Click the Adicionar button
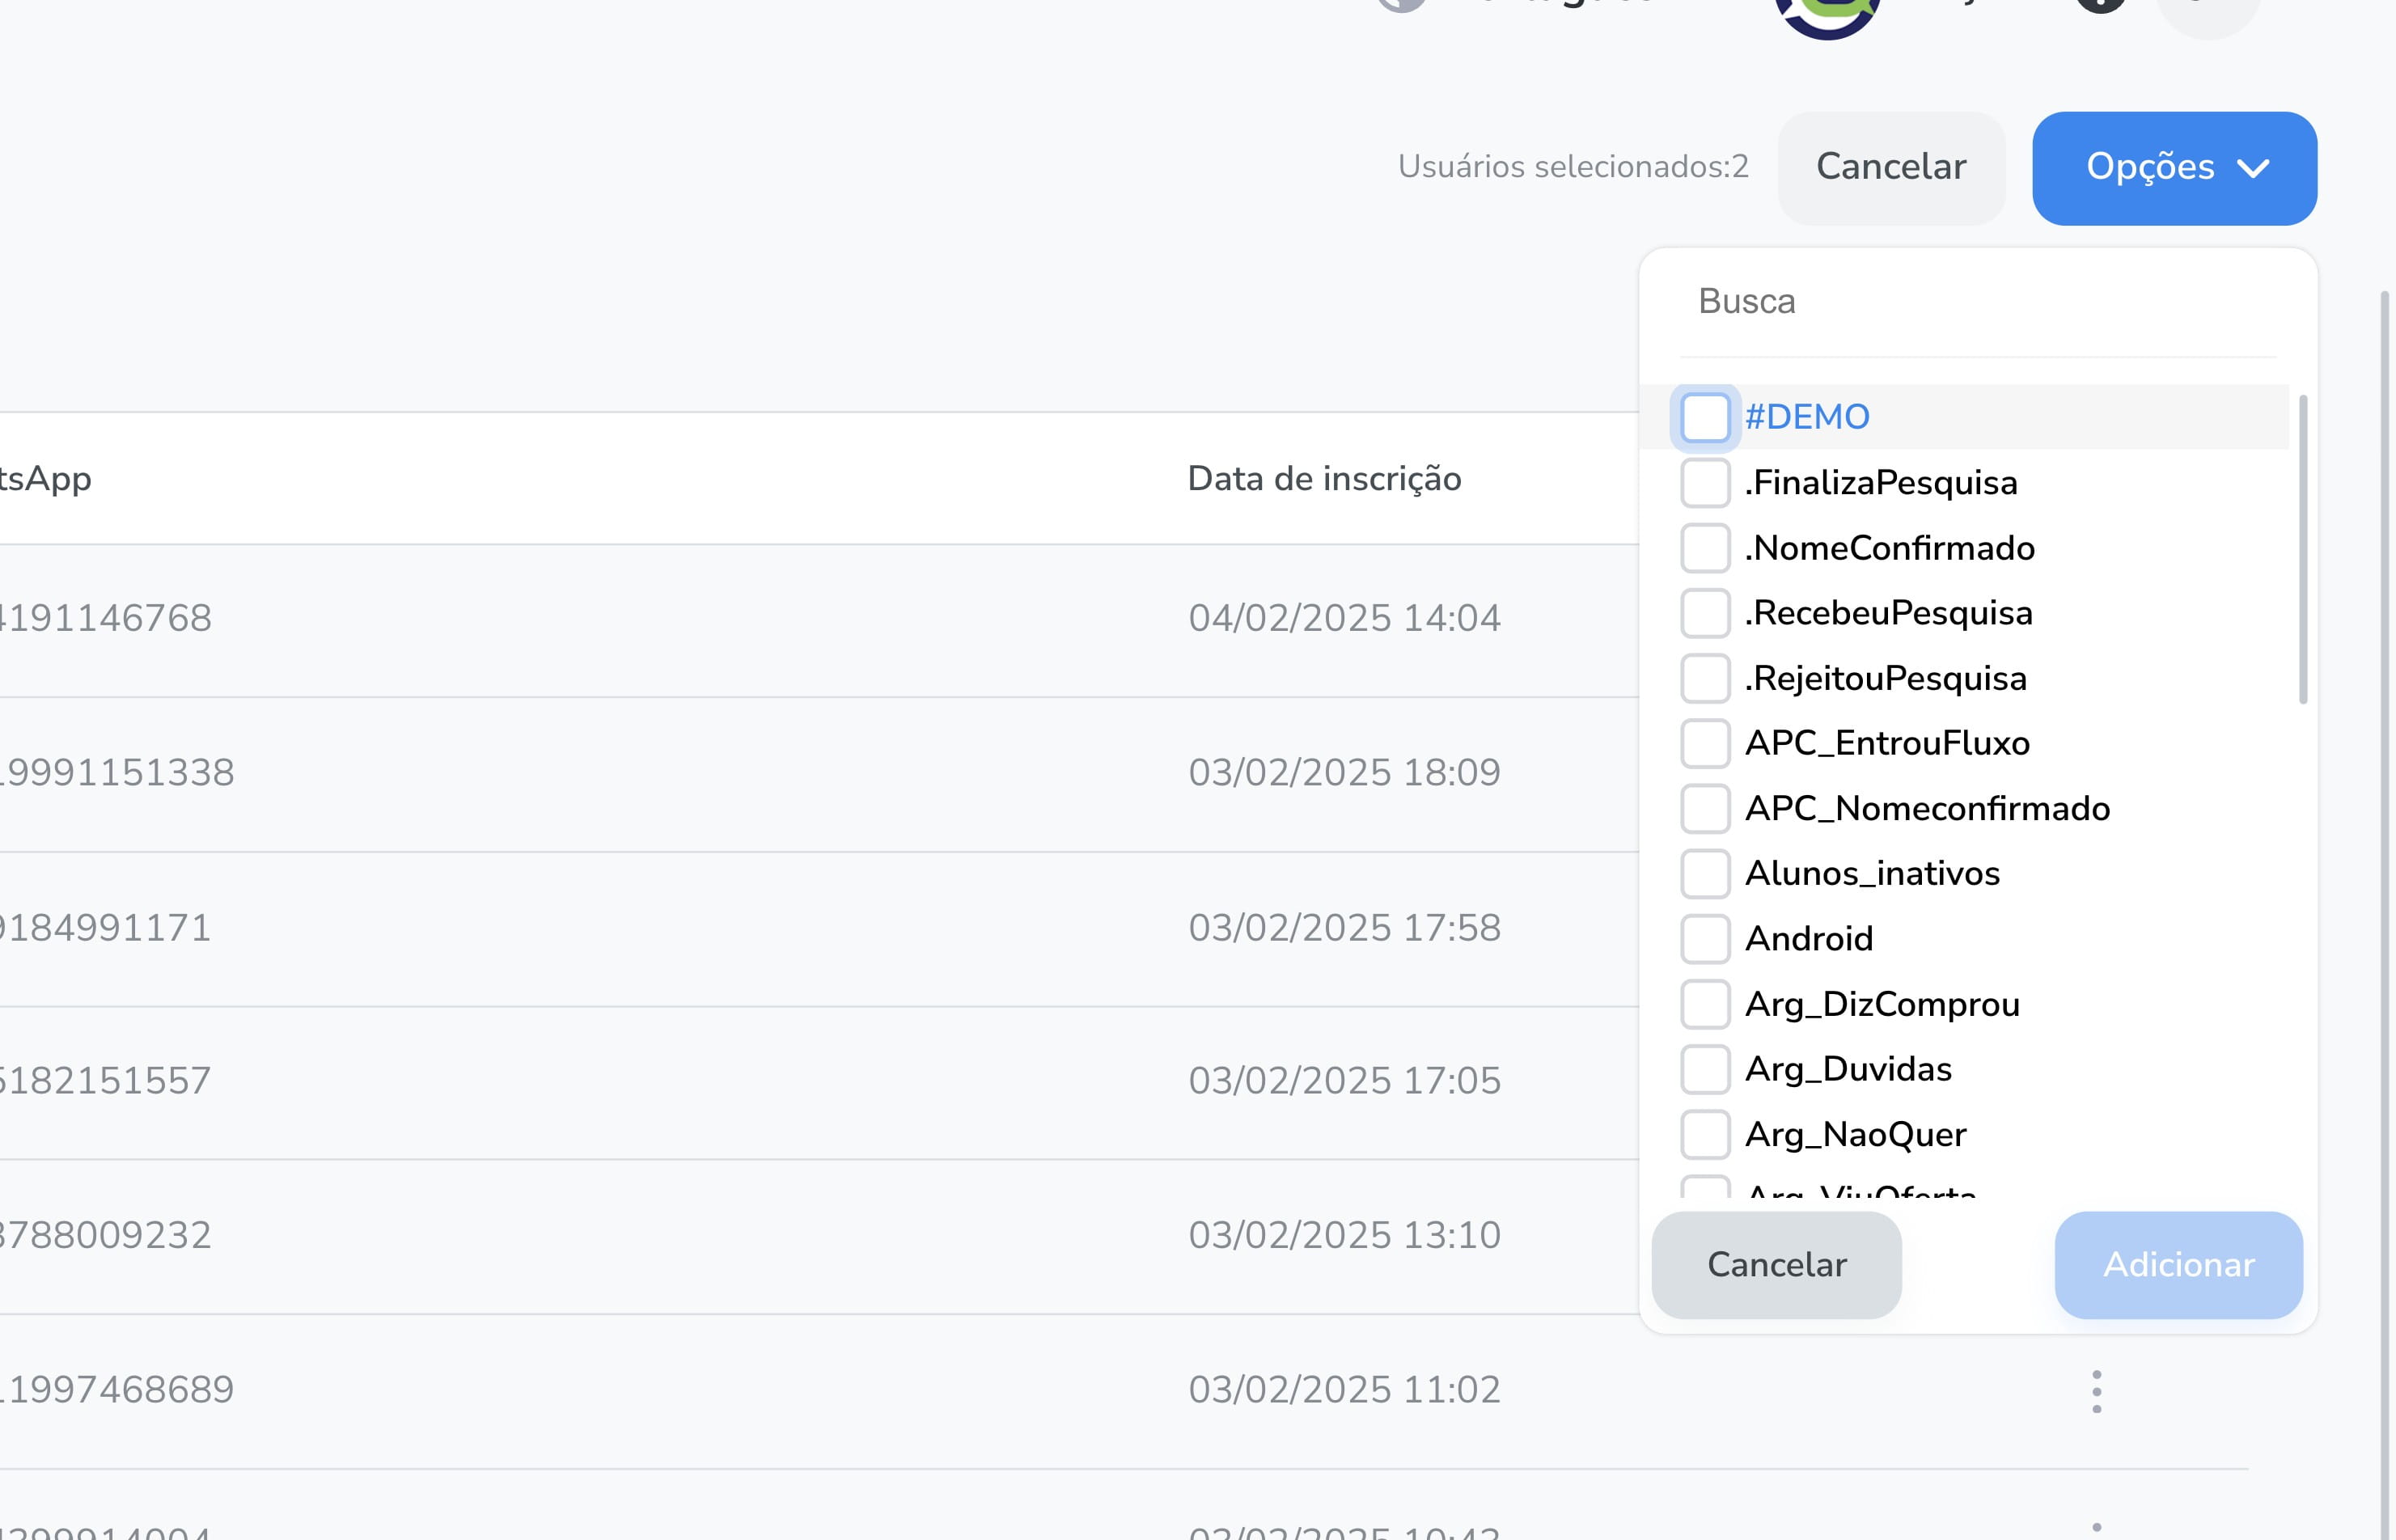Viewport: 2396px width, 1540px height. [x=2178, y=1265]
